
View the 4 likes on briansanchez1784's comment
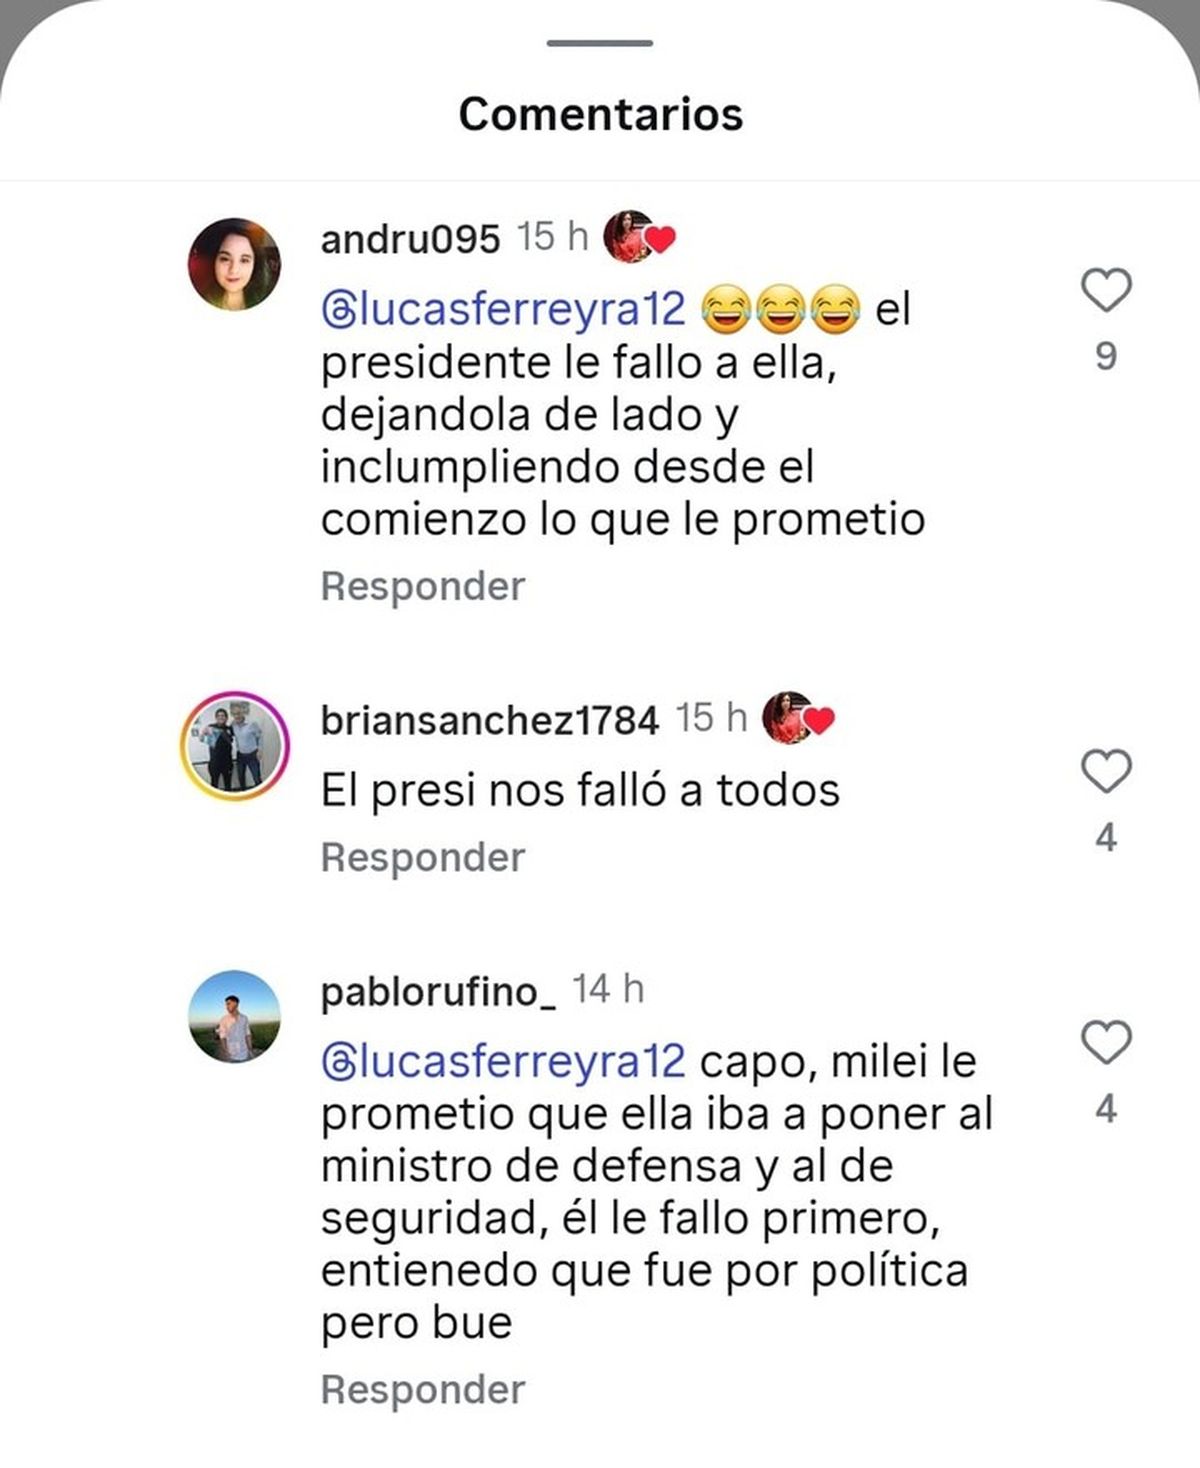click(x=1106, y=837)
